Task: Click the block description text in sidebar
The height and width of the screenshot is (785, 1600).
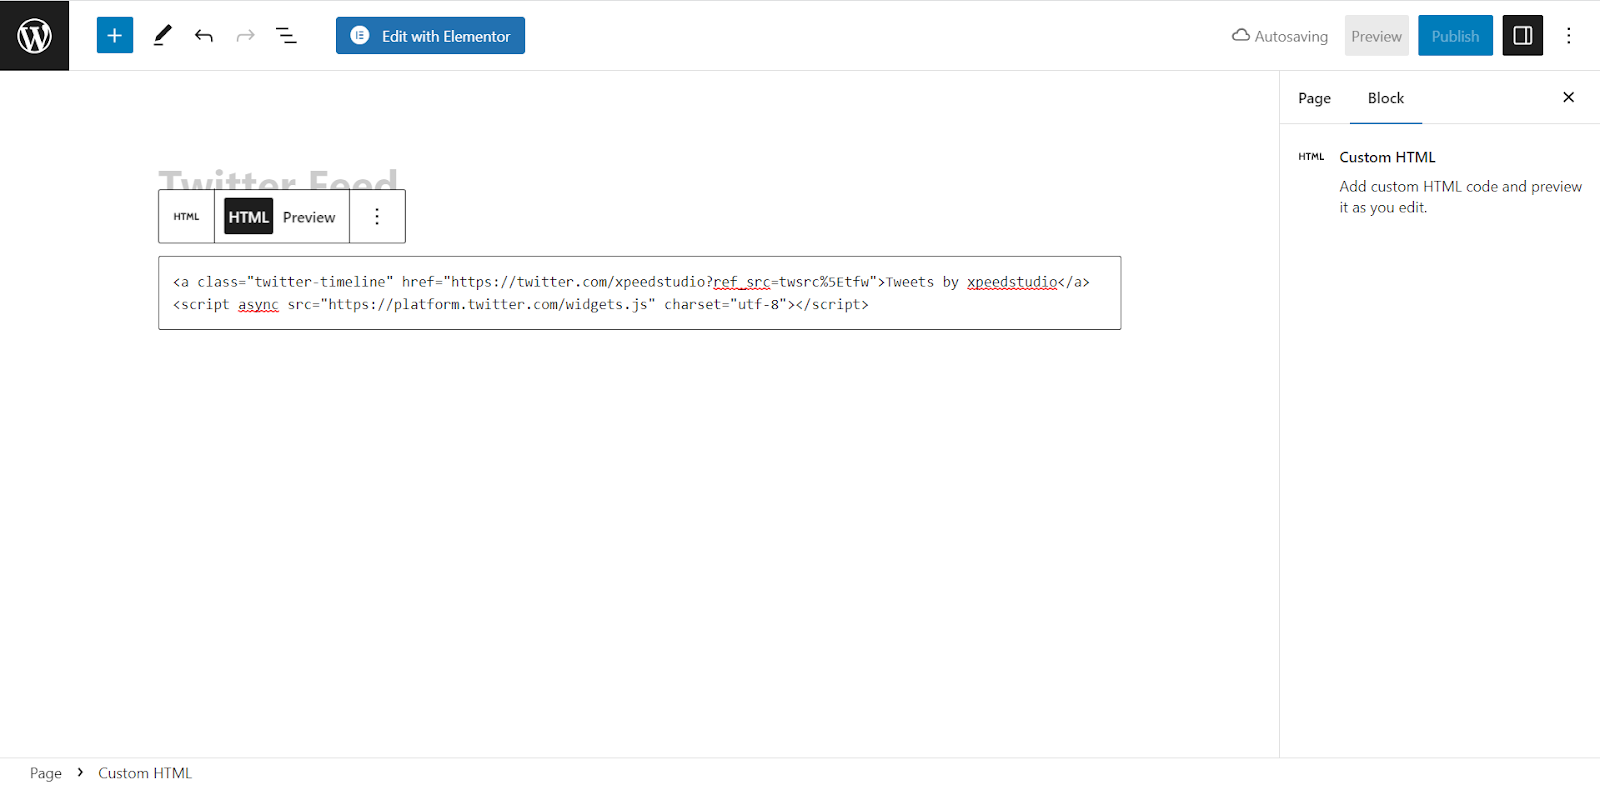Action: (x=1460, y=197)
